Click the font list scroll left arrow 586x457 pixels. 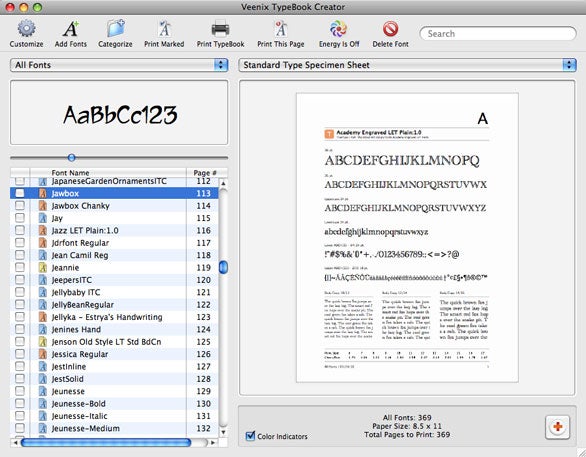coord(15,442)
